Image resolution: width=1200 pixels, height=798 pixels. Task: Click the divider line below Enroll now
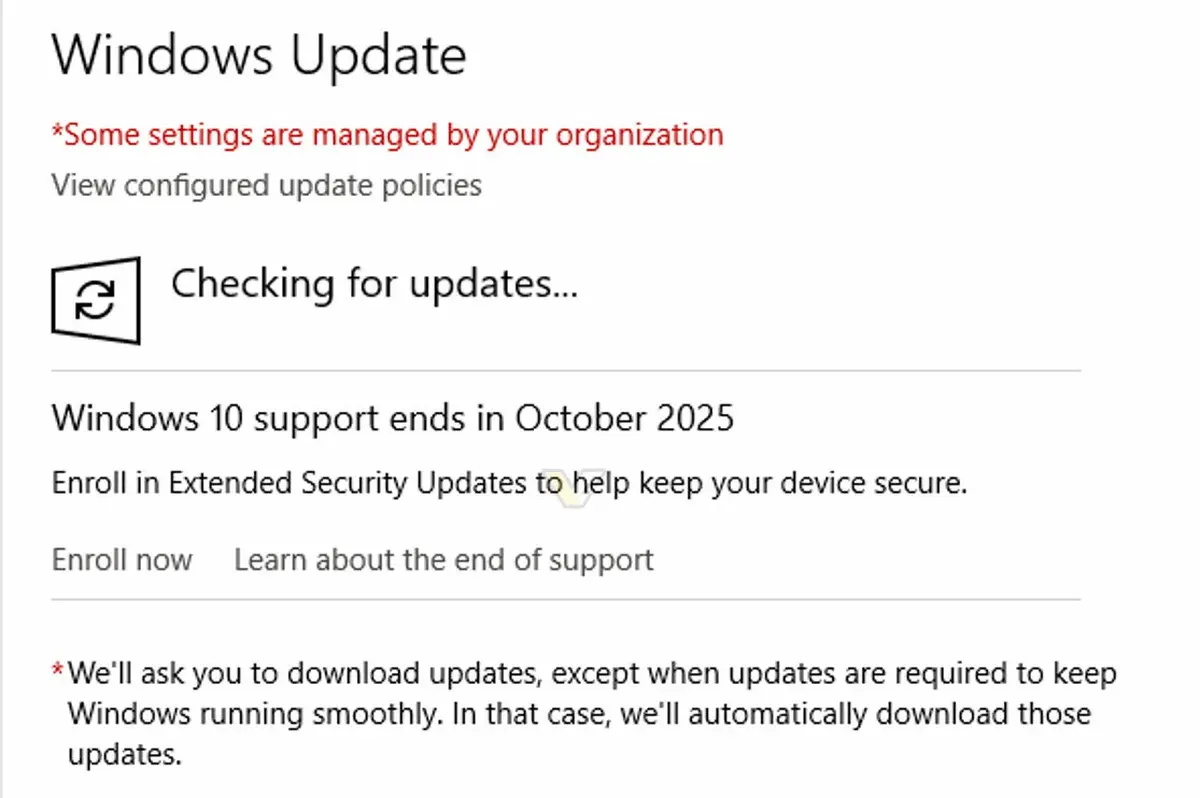(565, 600)
